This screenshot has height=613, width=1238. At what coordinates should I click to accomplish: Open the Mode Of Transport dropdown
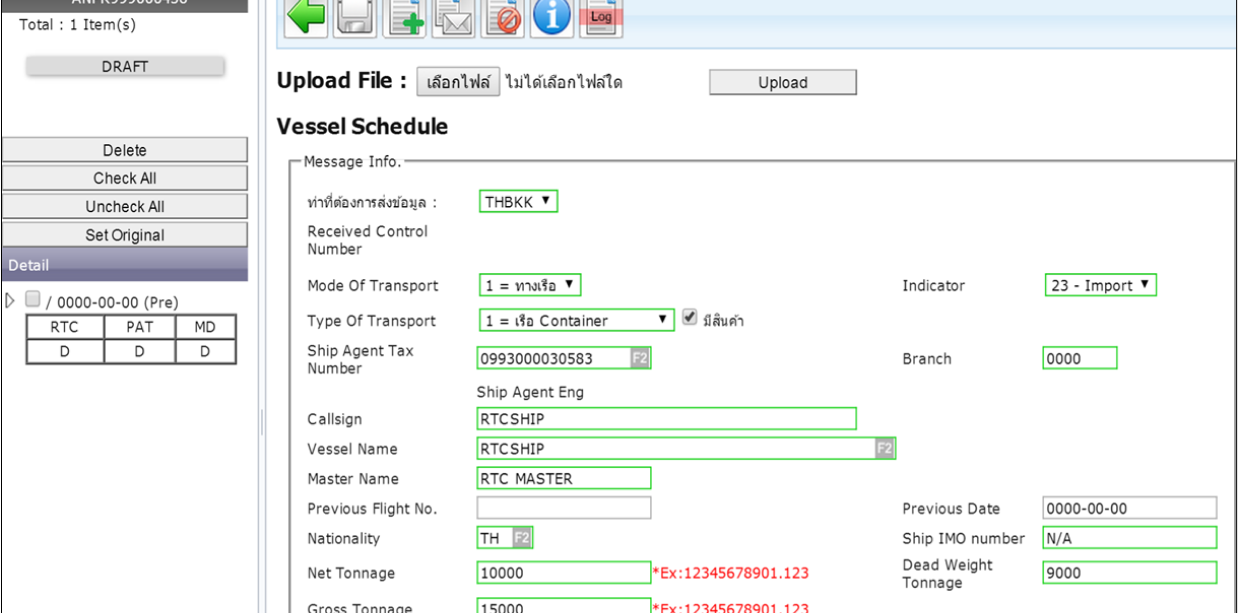(x=530, y=286)
